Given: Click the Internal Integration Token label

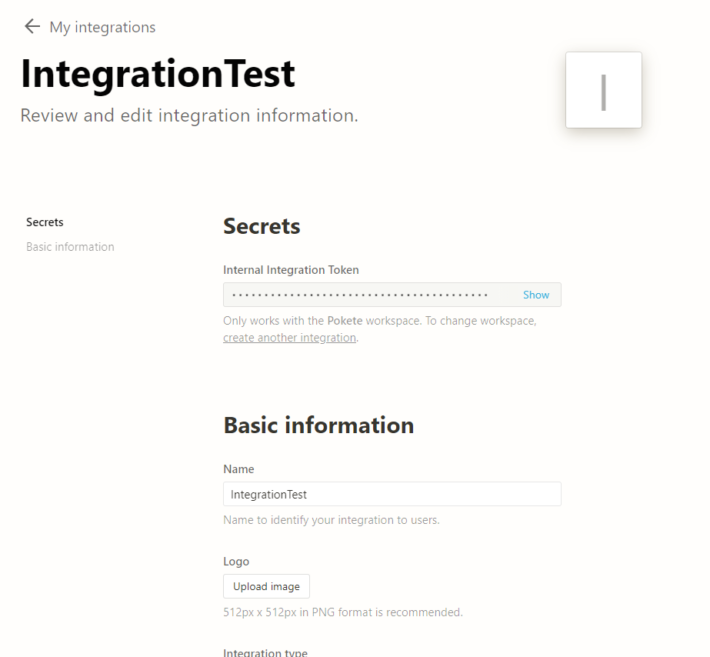Looking at the screenshot, I should [290, 270].
